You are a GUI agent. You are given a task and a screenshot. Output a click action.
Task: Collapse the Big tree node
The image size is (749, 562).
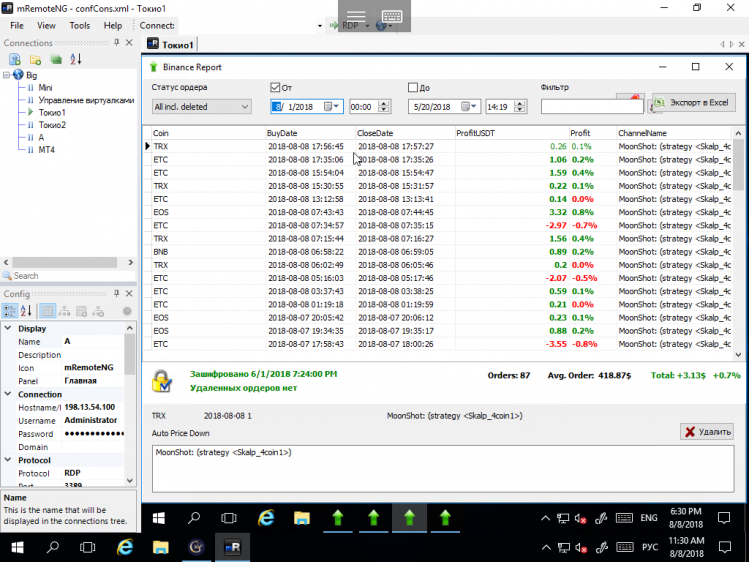pyautogui.click(x=6, y=75)
